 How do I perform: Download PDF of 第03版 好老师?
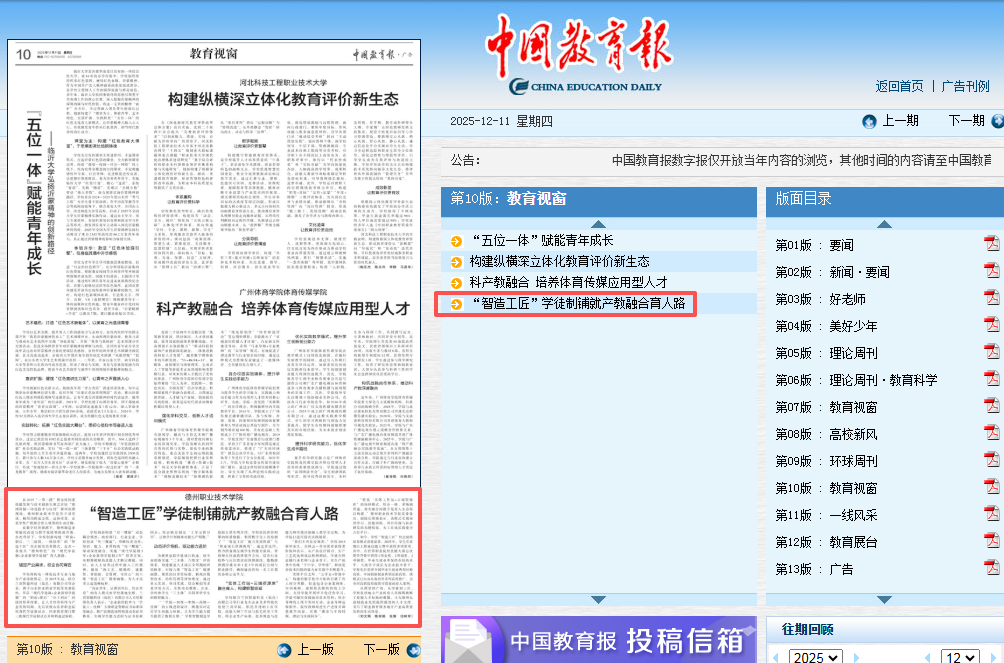(991, 298)
